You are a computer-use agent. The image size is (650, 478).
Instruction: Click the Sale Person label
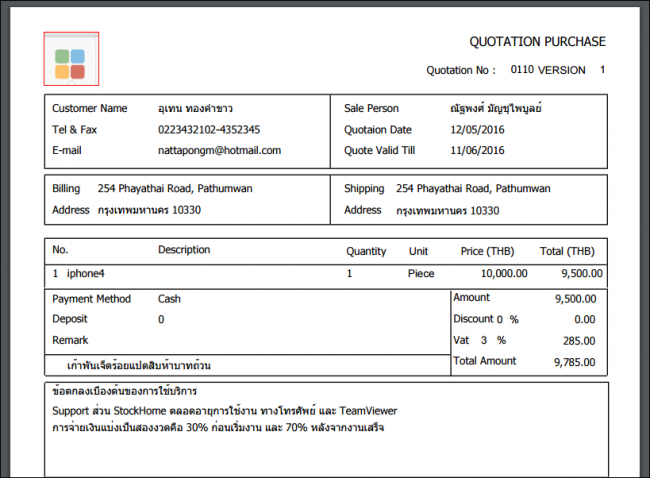click(x=371, y=108)
